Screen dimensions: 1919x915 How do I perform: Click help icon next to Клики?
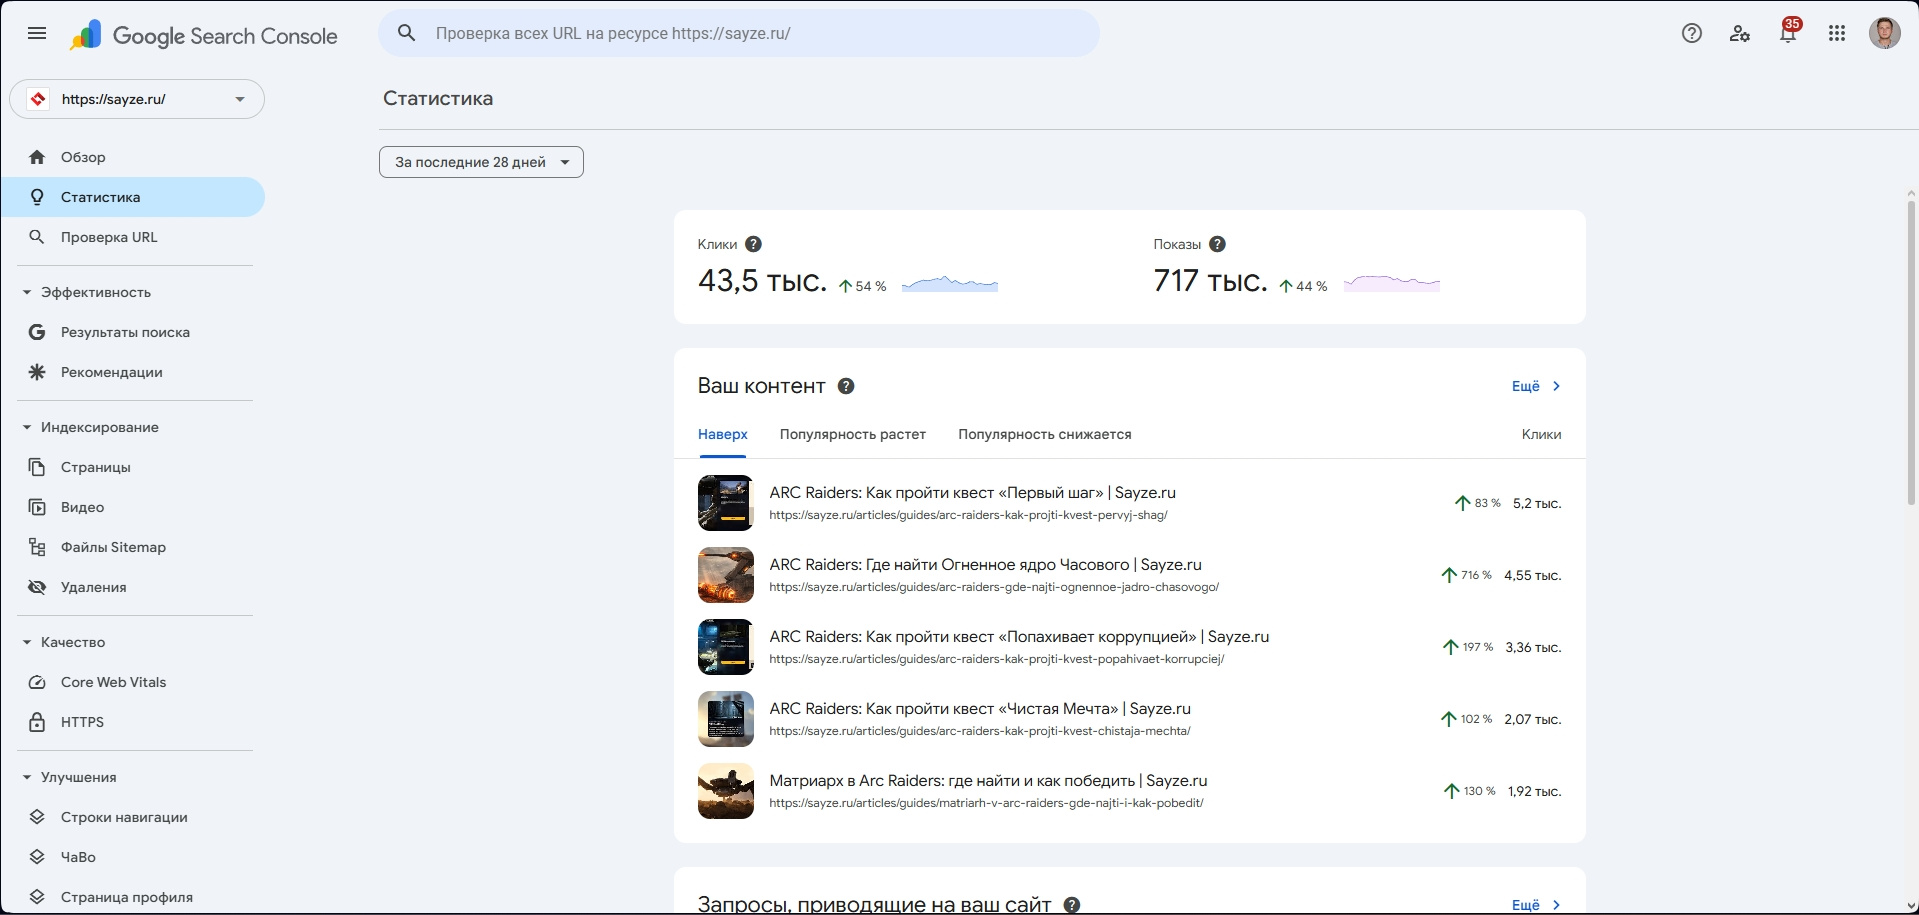(754, 244)
